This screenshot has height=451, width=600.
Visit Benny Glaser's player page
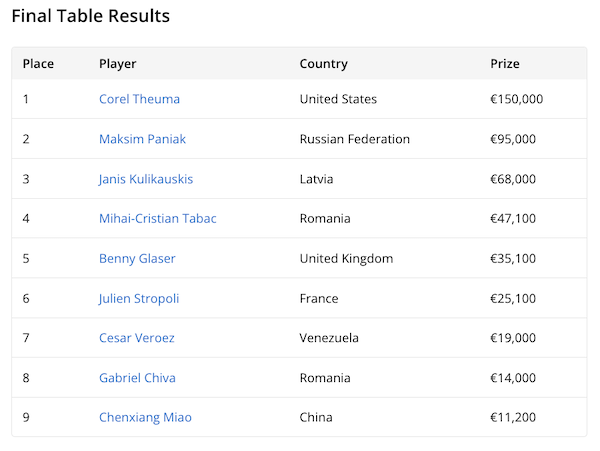point(137,258)
